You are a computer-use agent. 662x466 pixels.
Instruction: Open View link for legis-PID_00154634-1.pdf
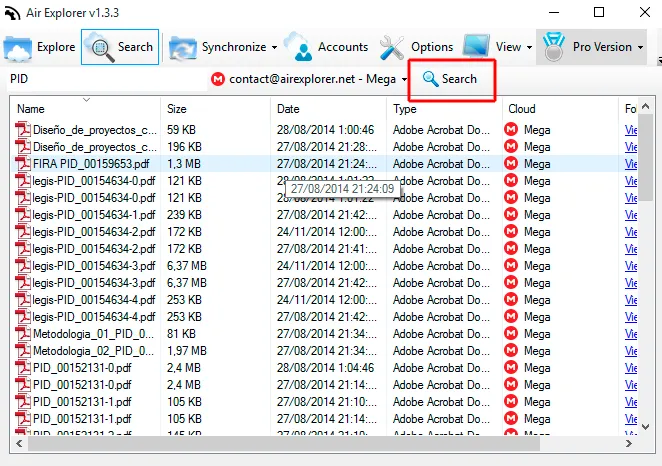tap(631, 215)
